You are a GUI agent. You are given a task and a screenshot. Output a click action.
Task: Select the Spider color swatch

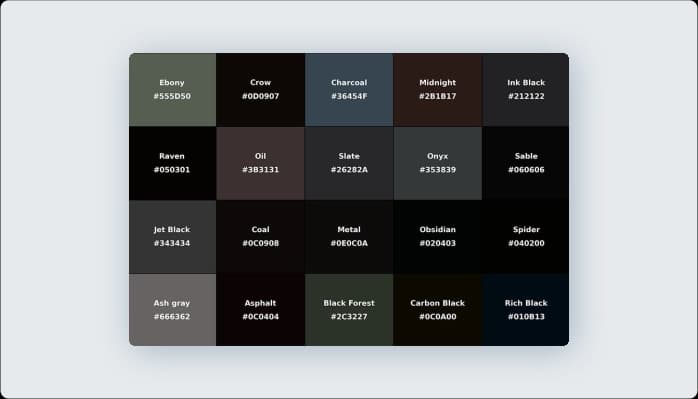click(x=526, y=236)
